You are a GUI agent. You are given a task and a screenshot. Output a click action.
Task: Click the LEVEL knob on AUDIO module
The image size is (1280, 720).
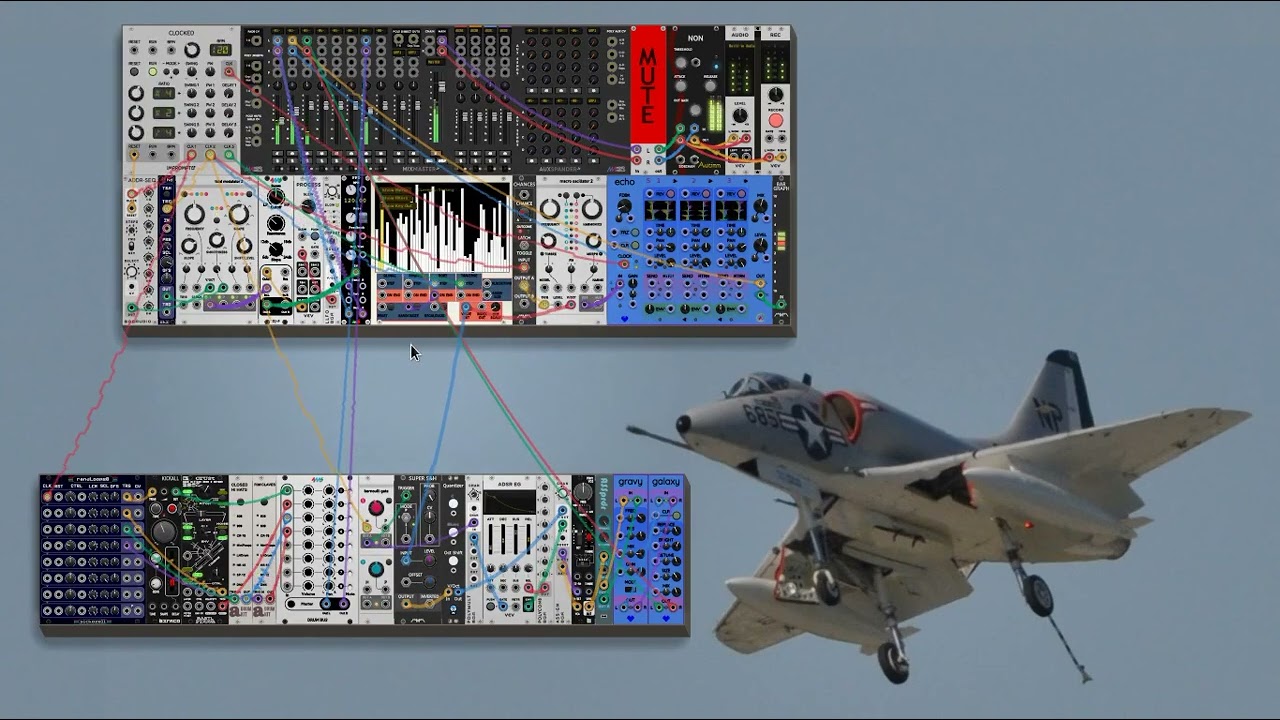[x=740, y=115]
